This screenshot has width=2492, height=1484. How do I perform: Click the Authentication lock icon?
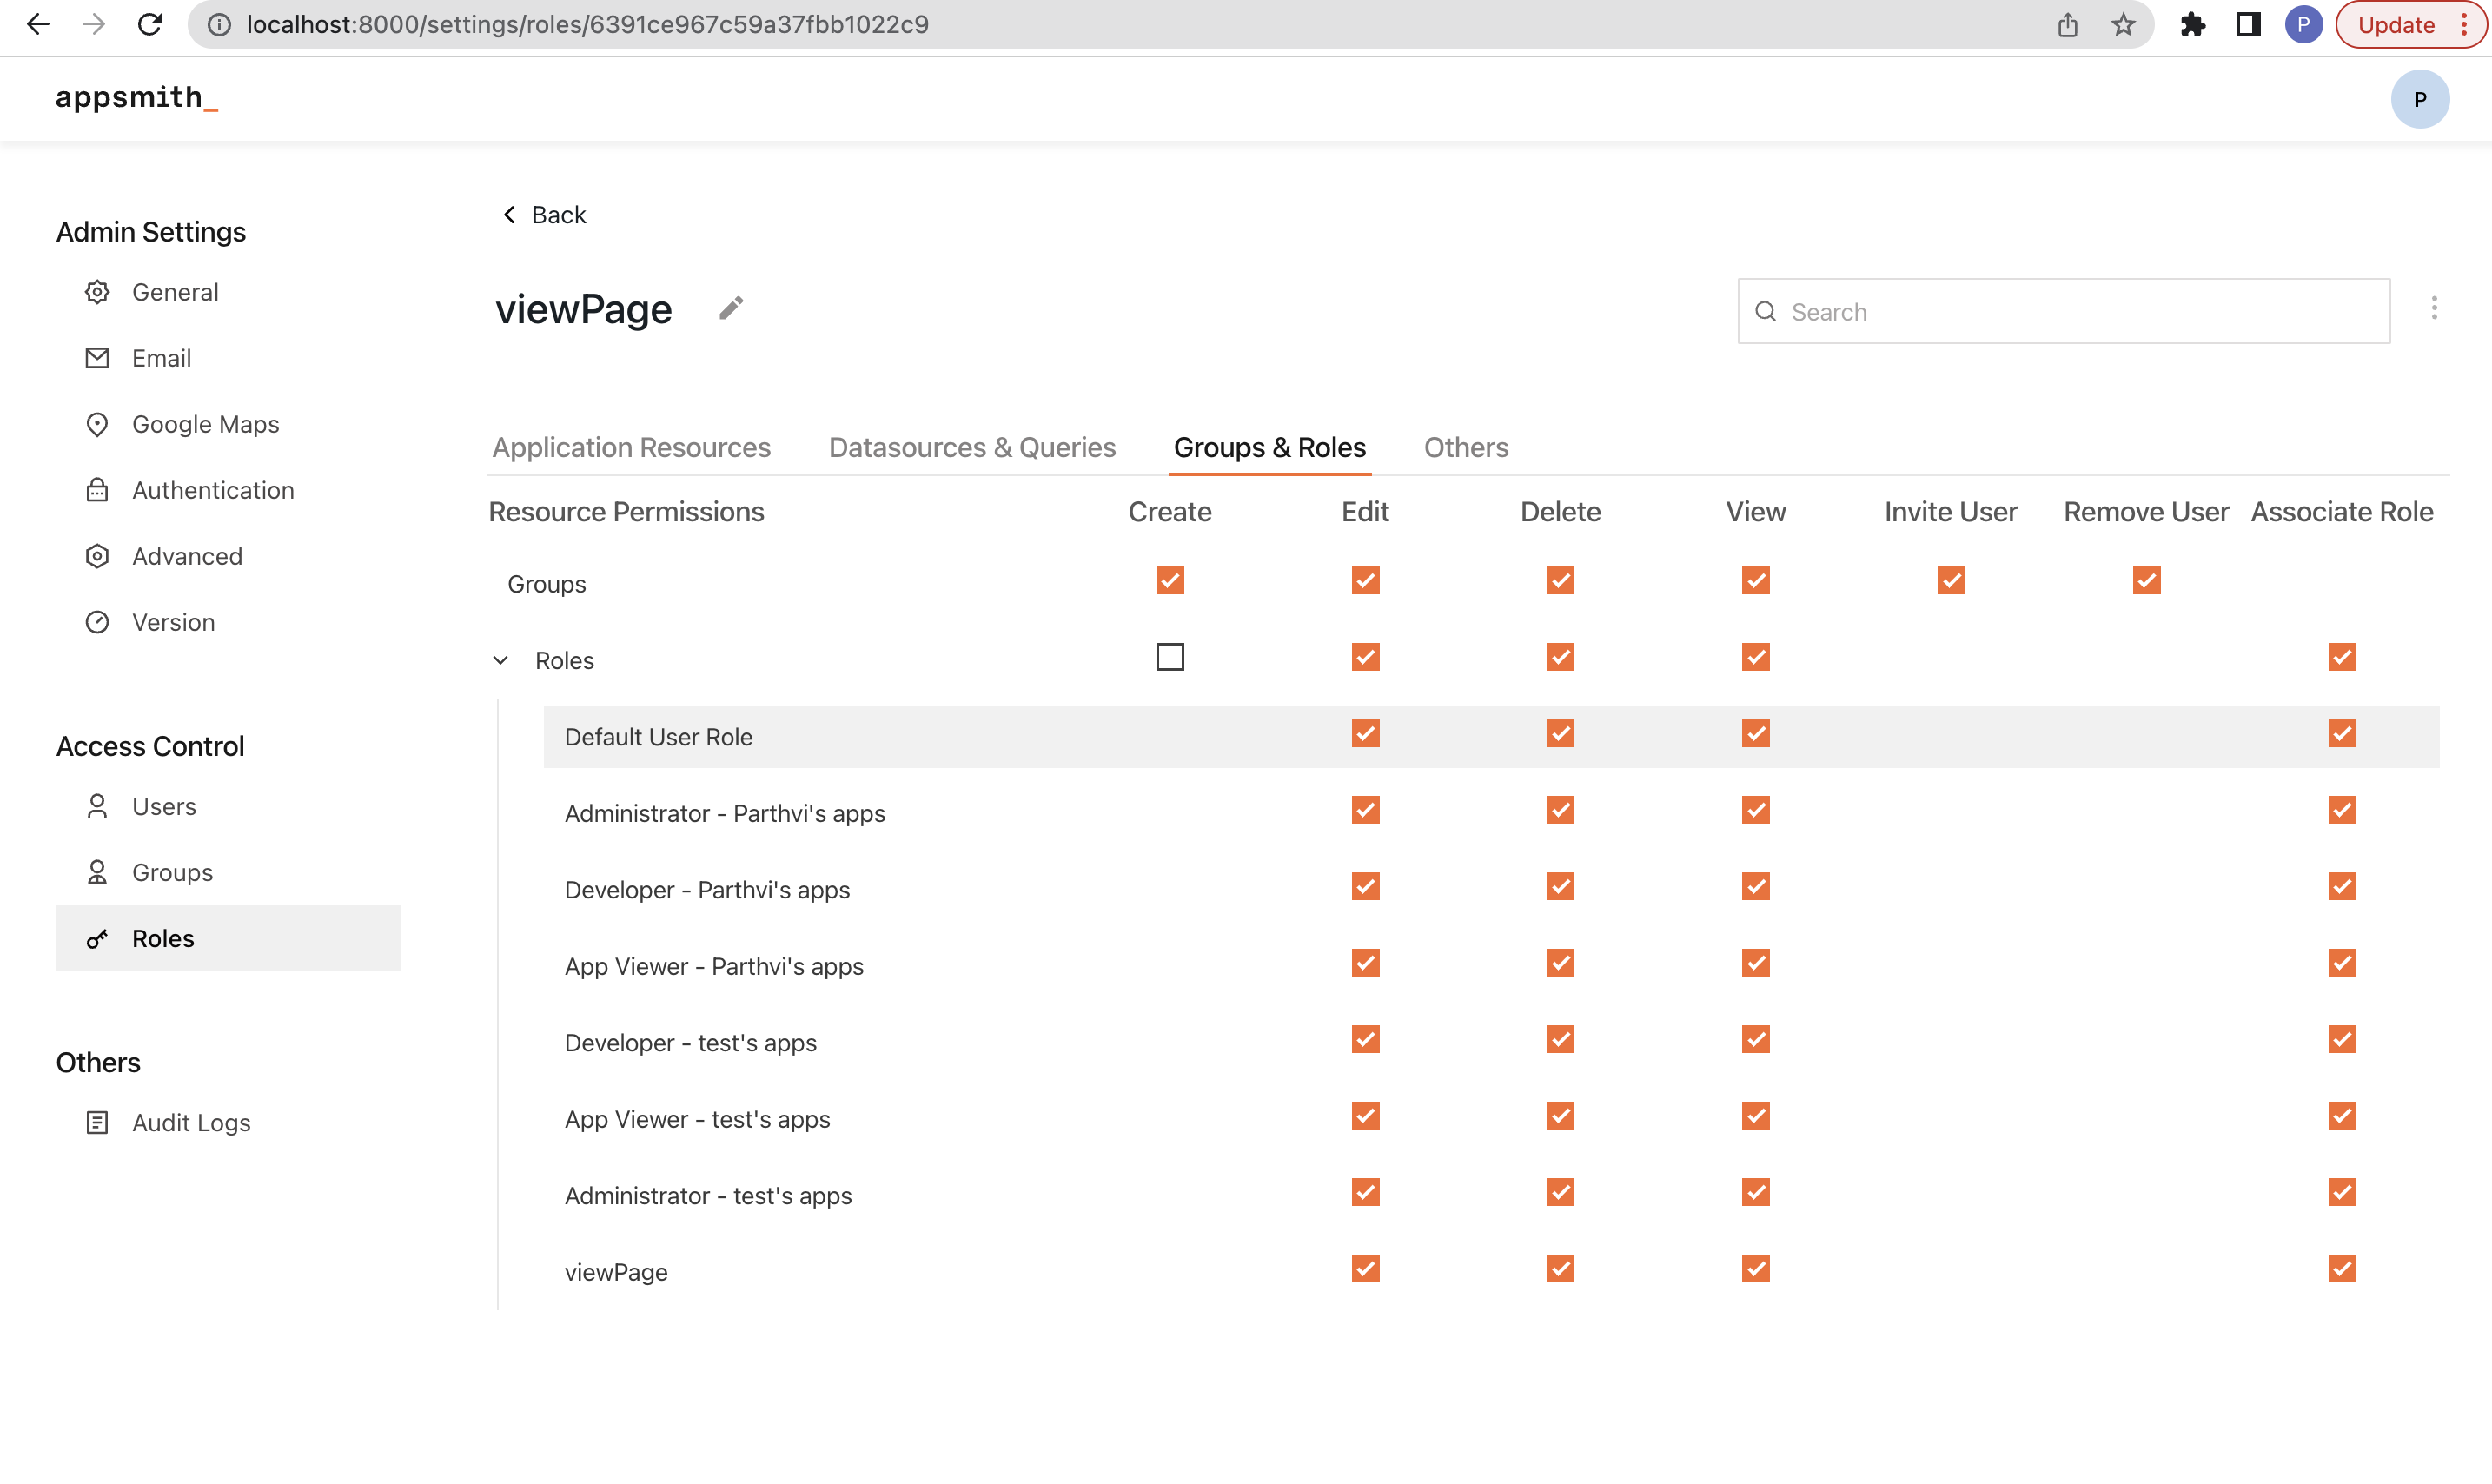click(97, 490)
